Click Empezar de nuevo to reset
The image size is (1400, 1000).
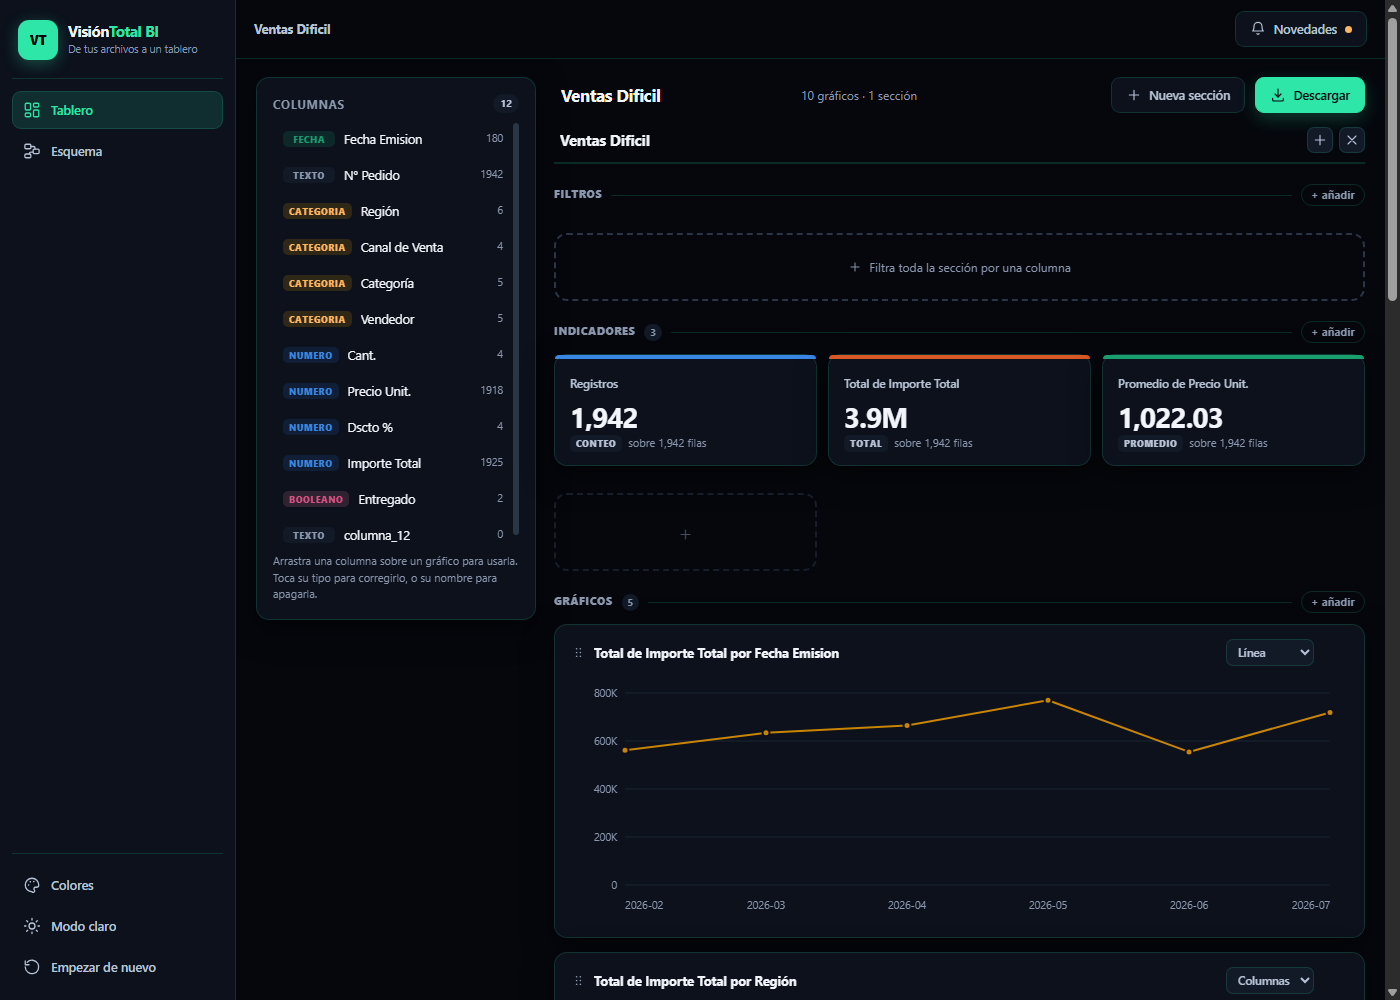tap(117, 967)
